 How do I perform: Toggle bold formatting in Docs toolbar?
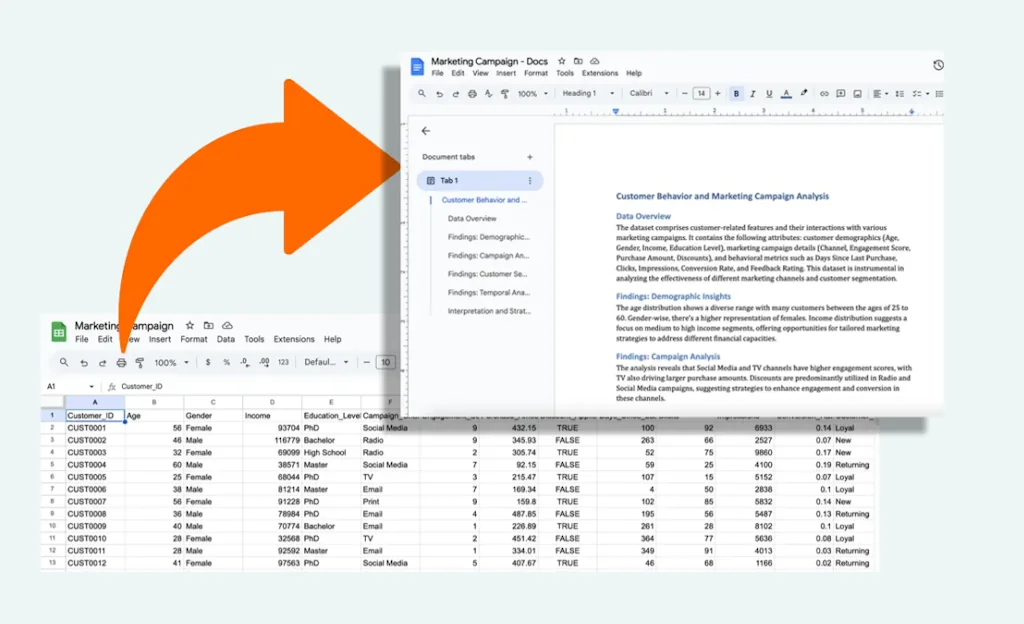tap(737, 93)
